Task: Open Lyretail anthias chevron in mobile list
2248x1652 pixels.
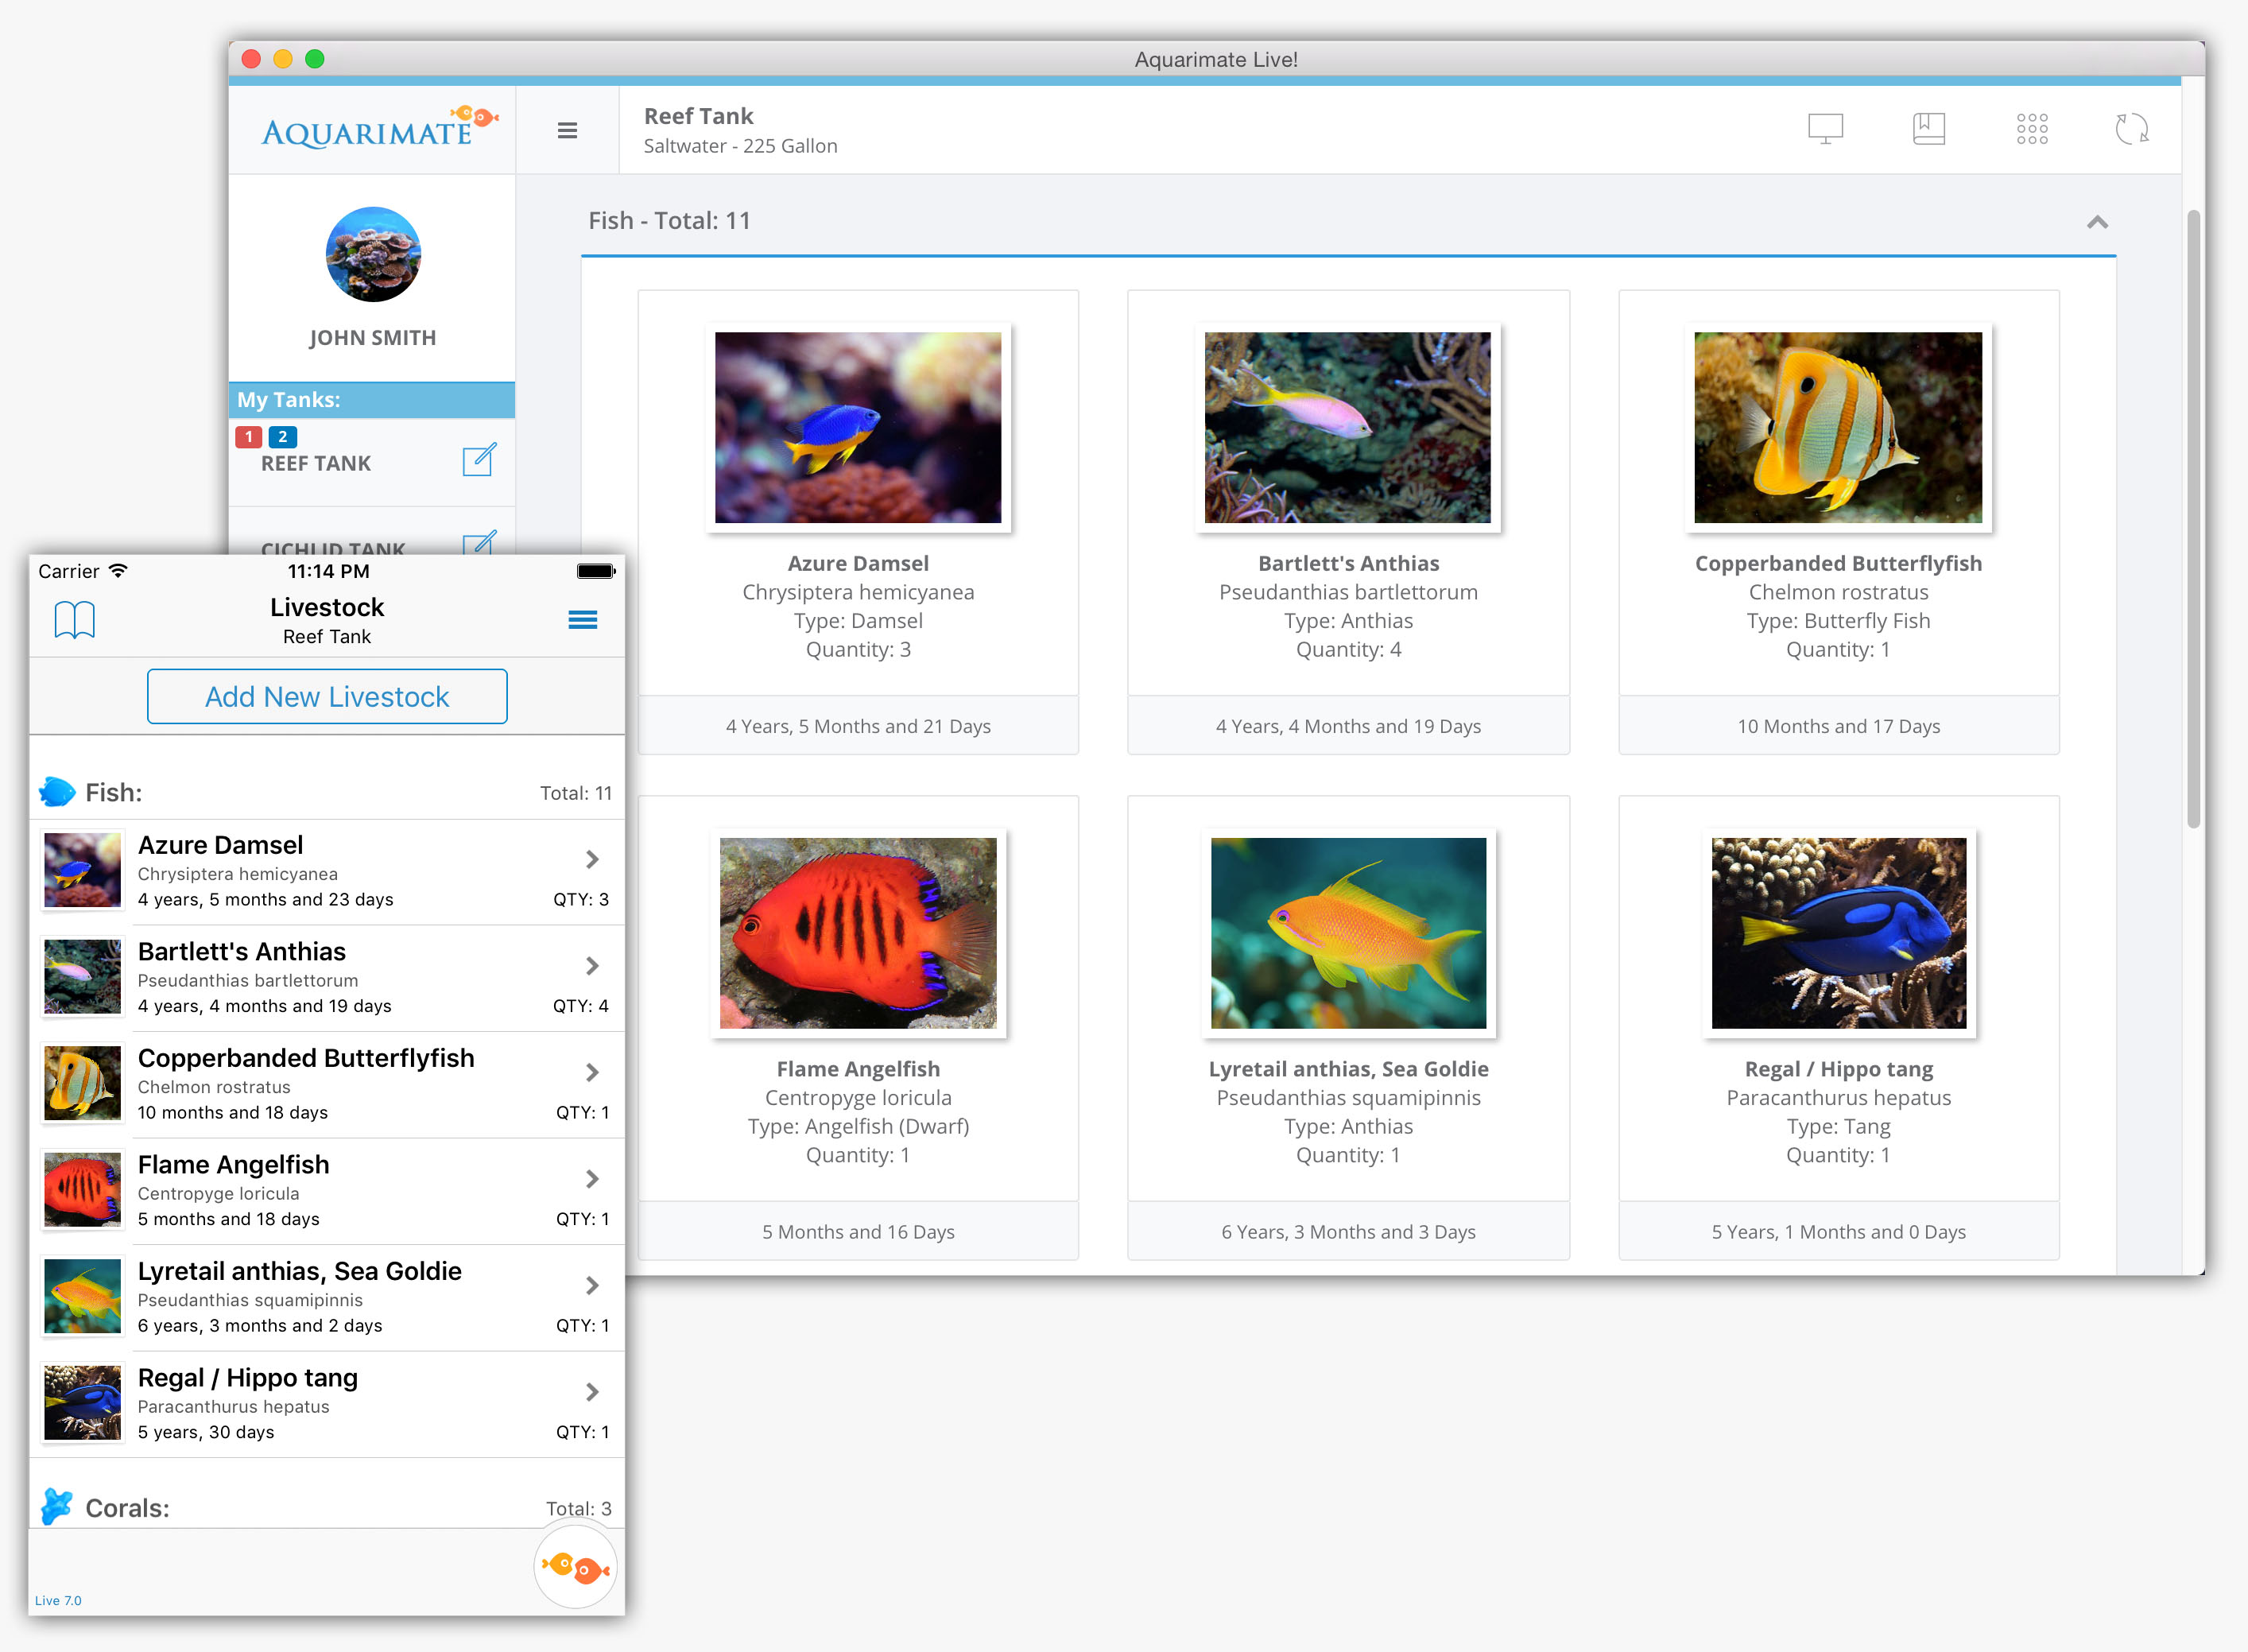Action: pyautogui.click(x=592, y=1285)
